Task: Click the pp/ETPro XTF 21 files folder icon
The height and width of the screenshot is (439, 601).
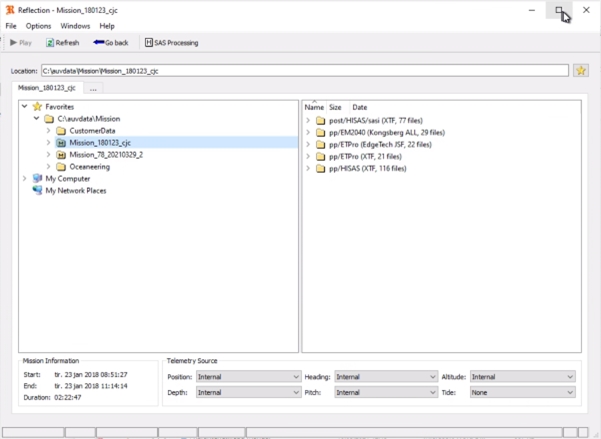Action: (x=320, y=157)
